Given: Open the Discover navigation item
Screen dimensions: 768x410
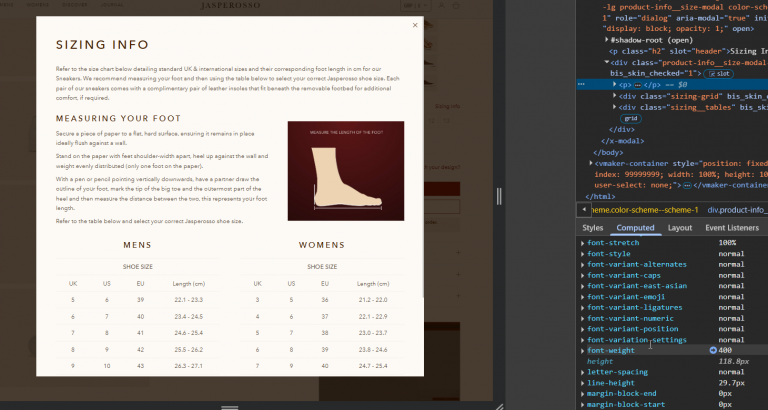Looking at the screenshot, I should pos(74,5).
